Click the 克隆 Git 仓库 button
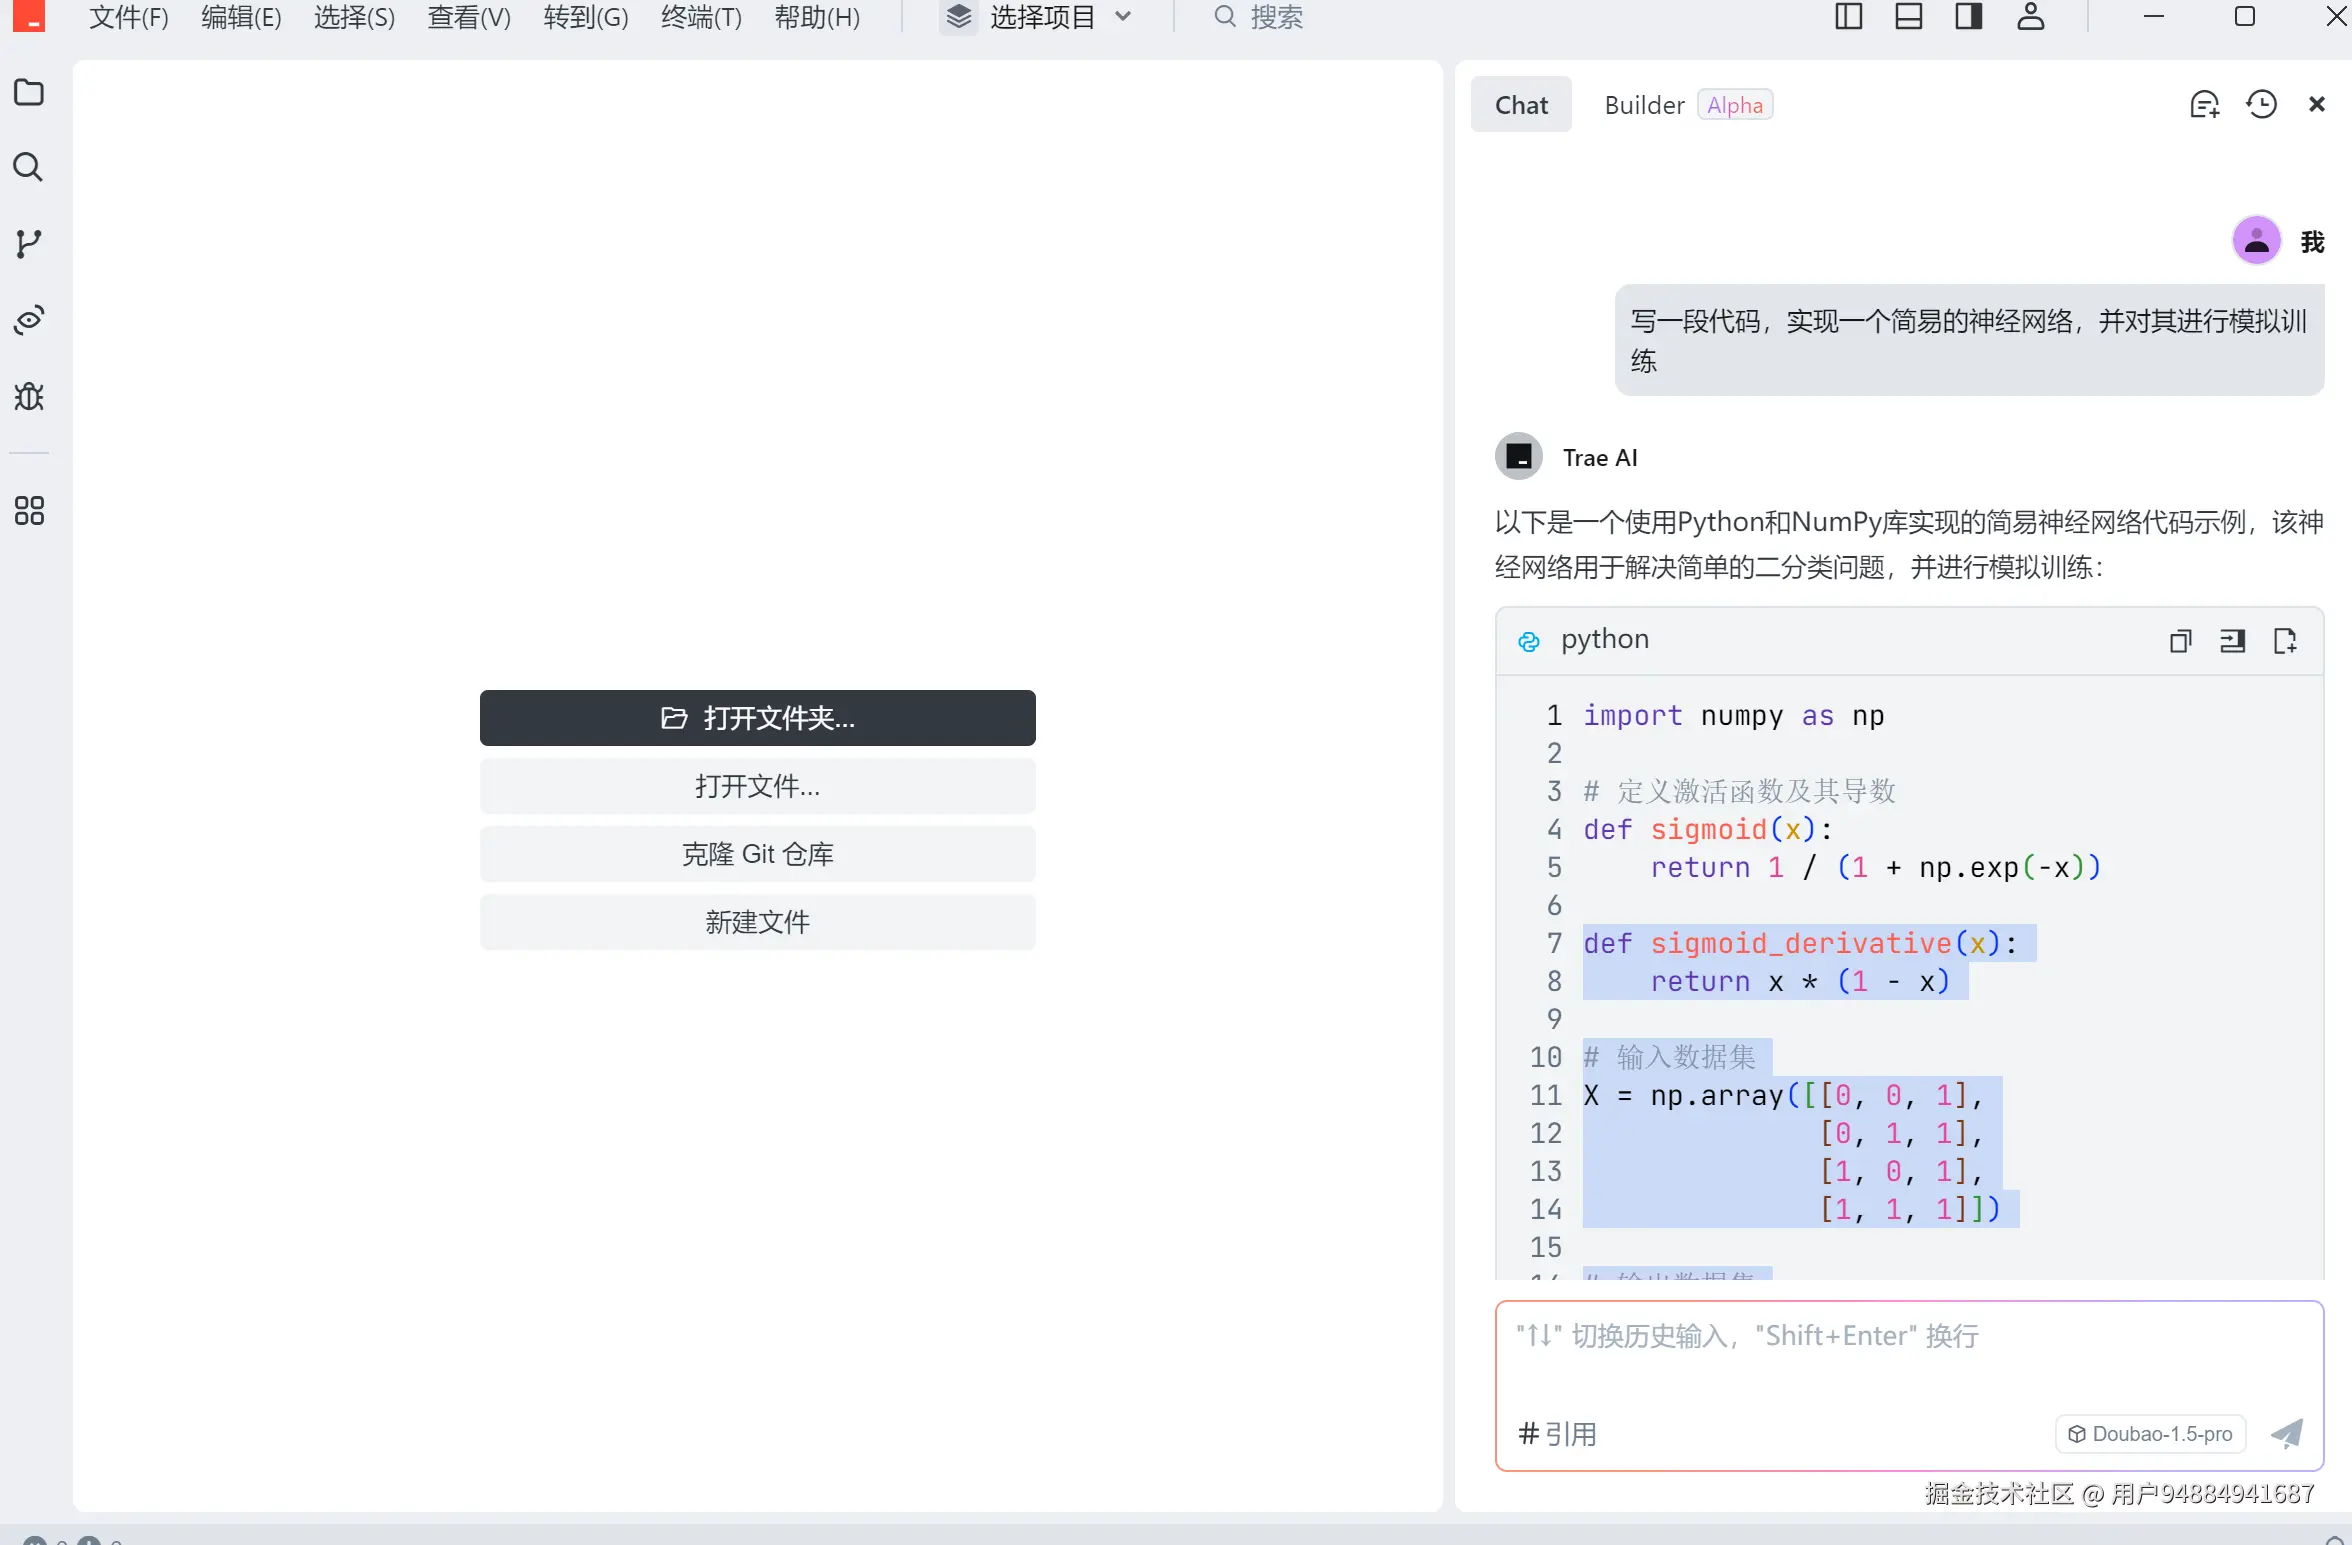 [757, 854]
